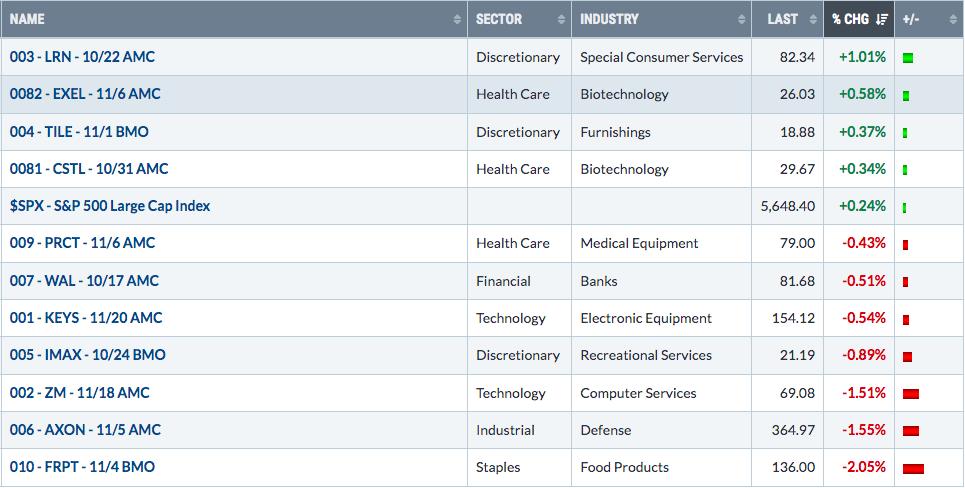Open the 003 - LRN - 10/22 AMC link
The width and height of the screenshot is (965, 488).
pos(82,57)
